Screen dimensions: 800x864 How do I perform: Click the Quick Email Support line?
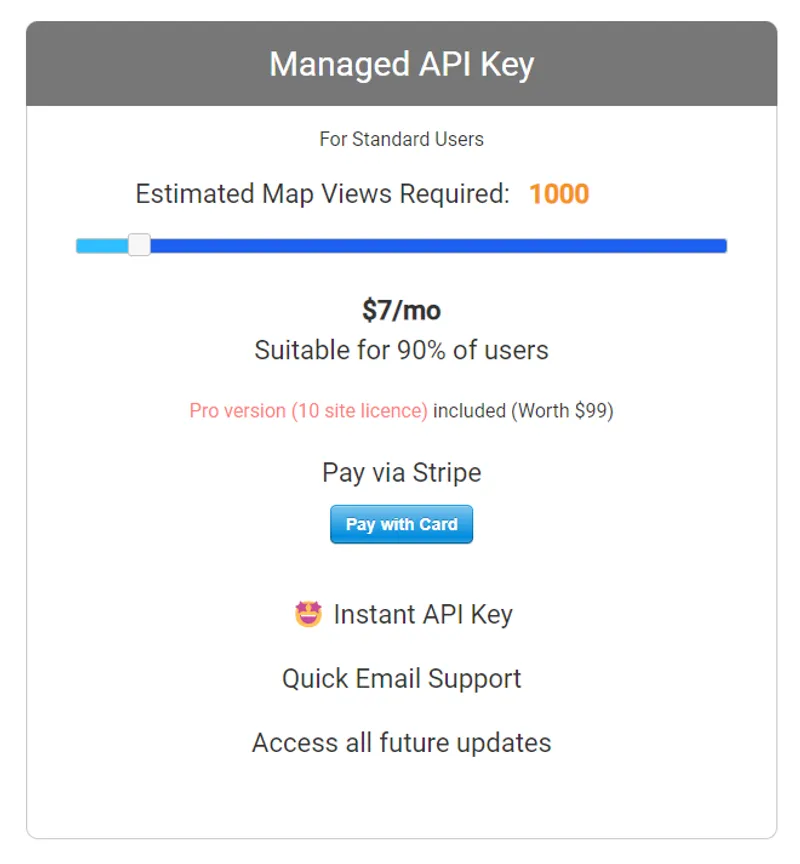click(x=400, y=678)
